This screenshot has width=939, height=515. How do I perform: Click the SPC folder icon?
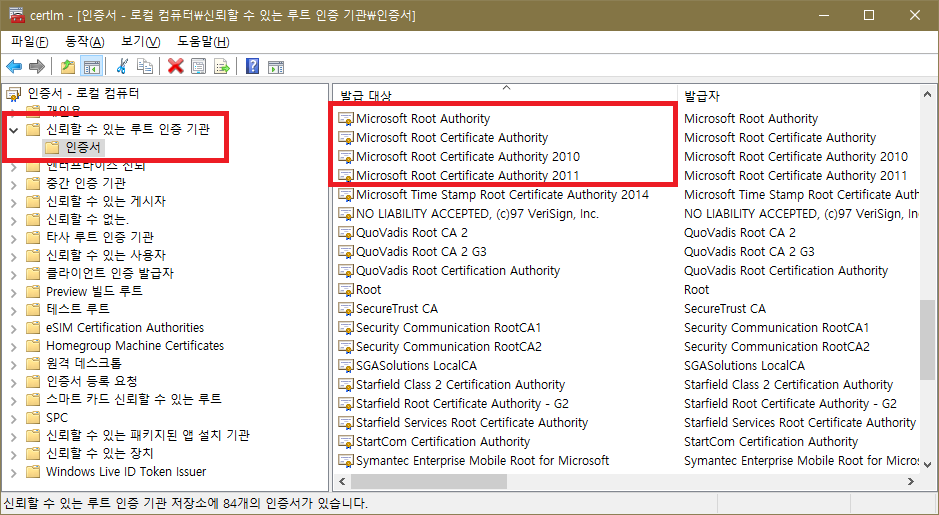pyautogui.click(x=34, y=417)
